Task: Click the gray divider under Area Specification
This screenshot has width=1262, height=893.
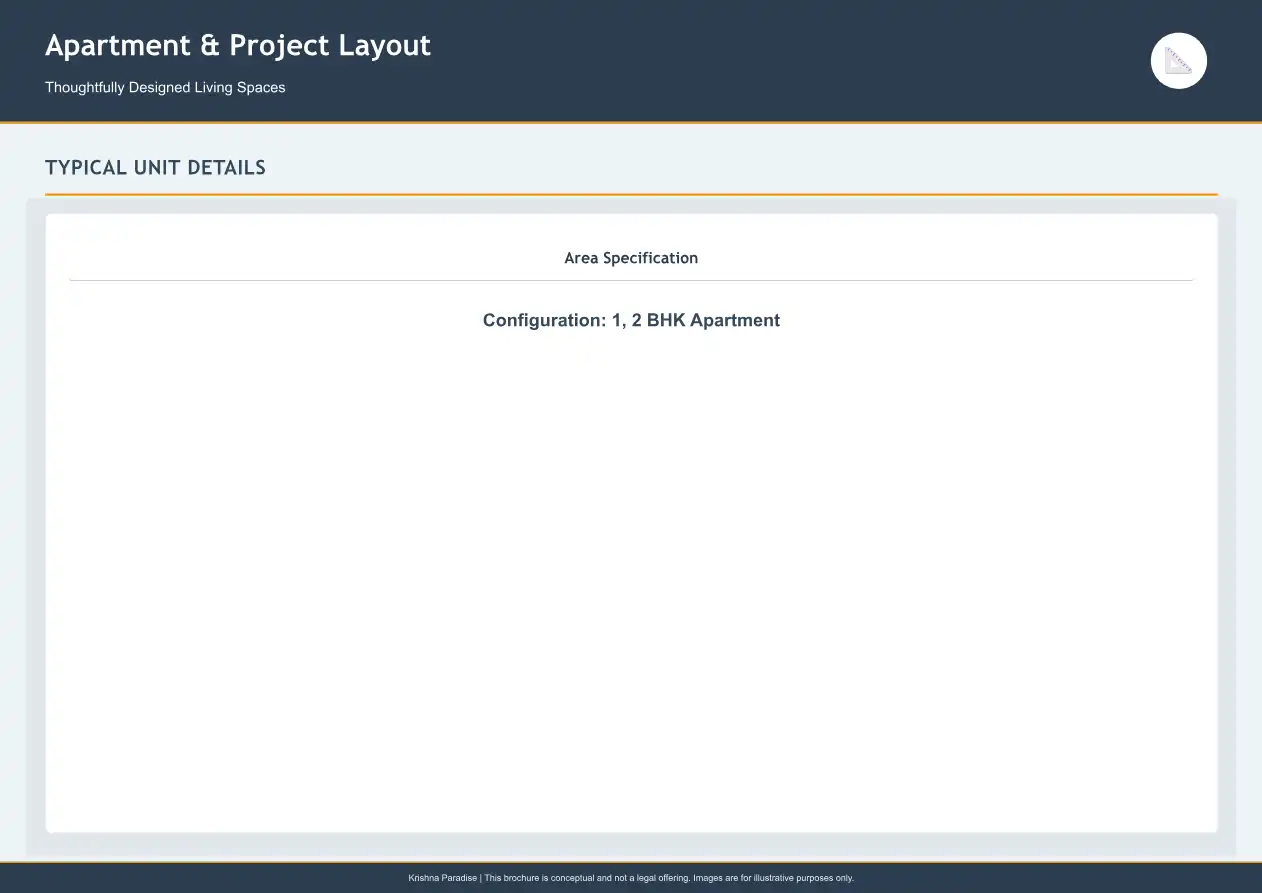Action: (631, 281)
